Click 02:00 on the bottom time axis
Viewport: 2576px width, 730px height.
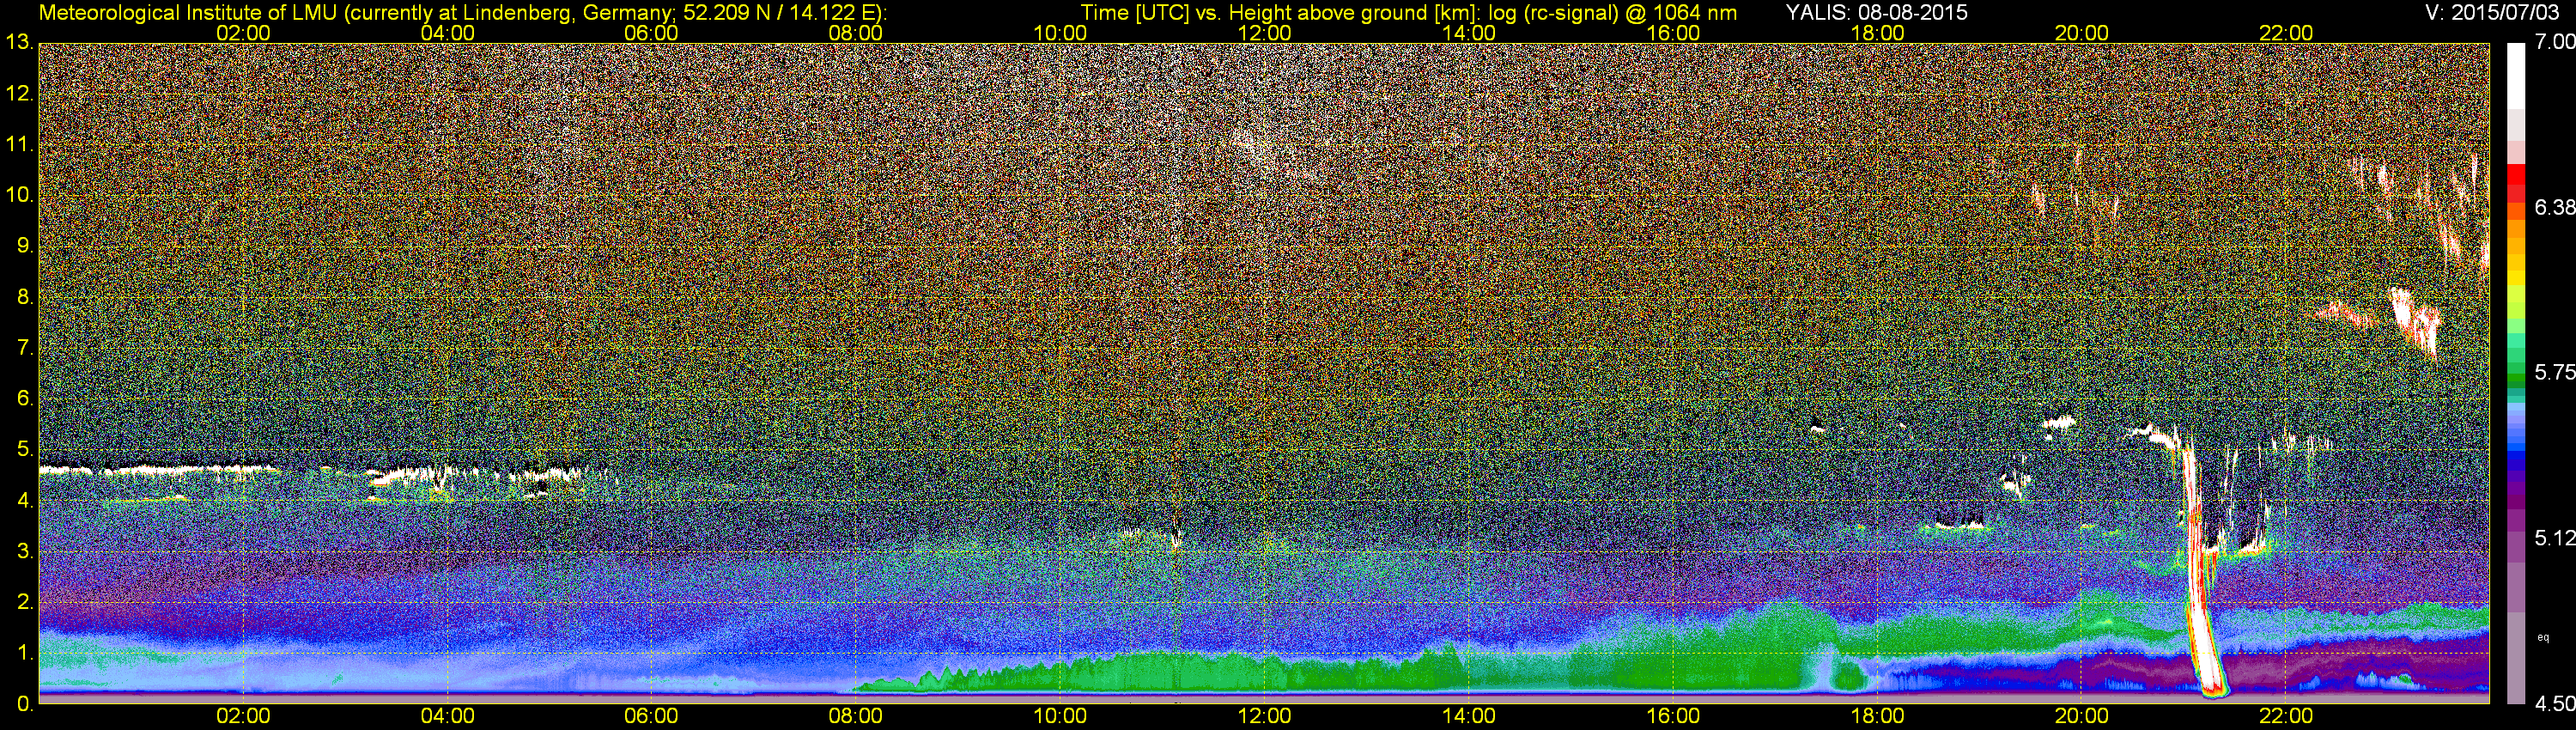click(243, 716)
